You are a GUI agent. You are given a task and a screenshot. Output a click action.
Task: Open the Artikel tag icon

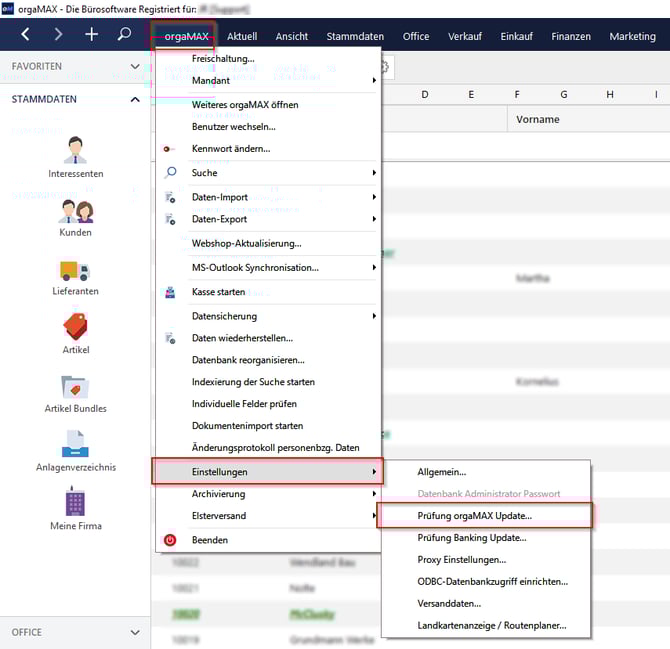point(75,327)
